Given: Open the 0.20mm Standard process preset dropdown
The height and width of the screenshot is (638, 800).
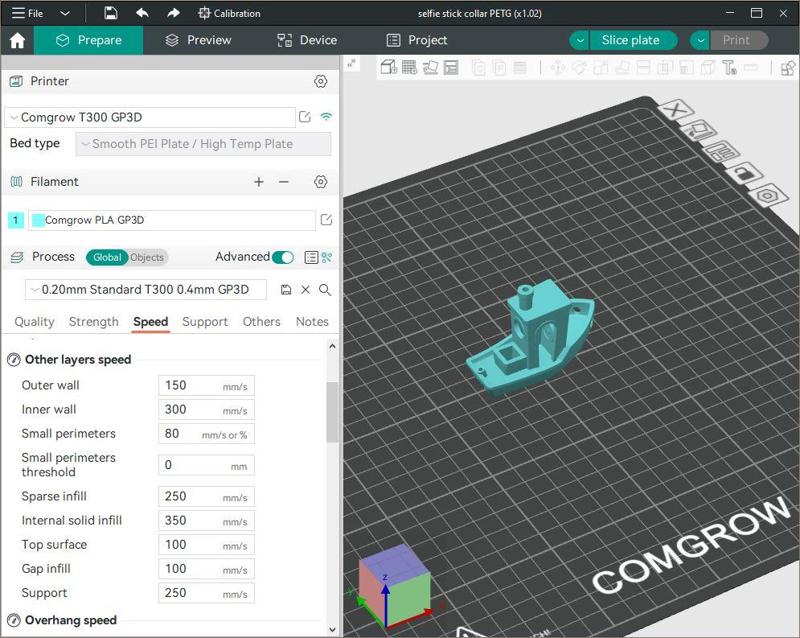Looking at the screenshot, I should click(146, 290).
